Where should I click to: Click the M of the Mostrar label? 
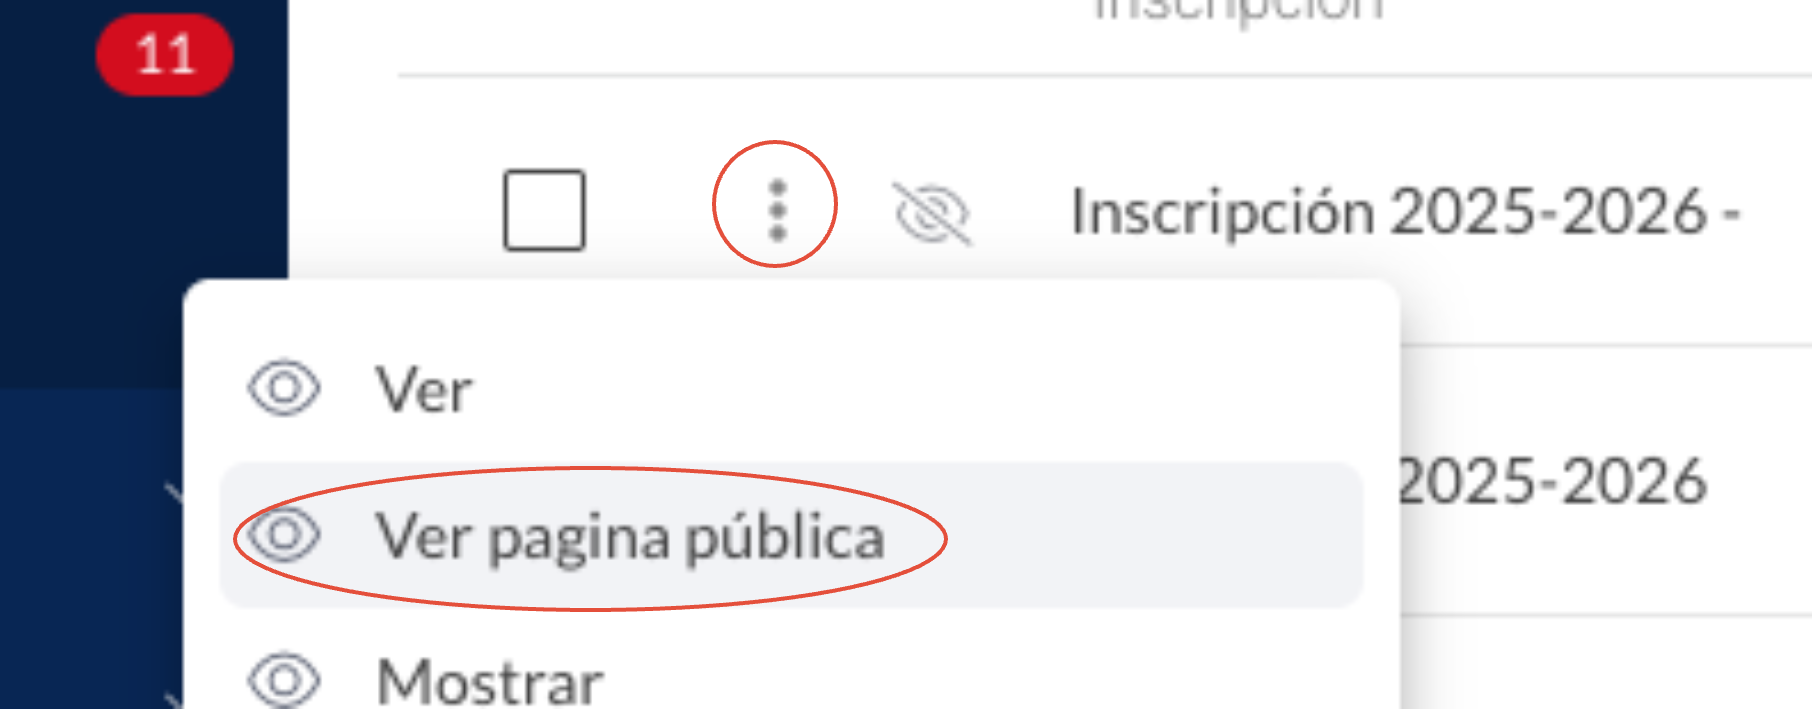pyautogui.click(x=402, y=683)
